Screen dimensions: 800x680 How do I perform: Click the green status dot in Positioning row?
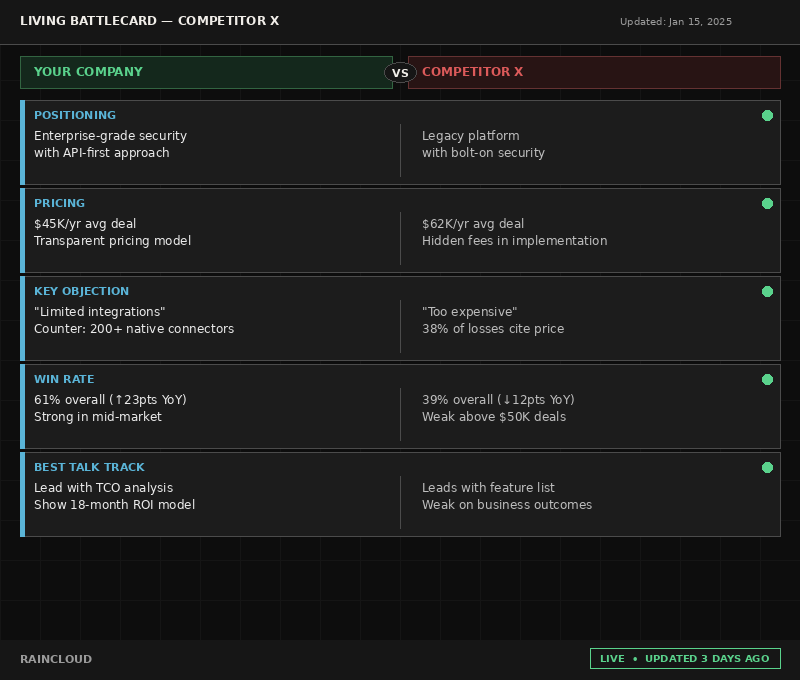(x=767, y=115)
